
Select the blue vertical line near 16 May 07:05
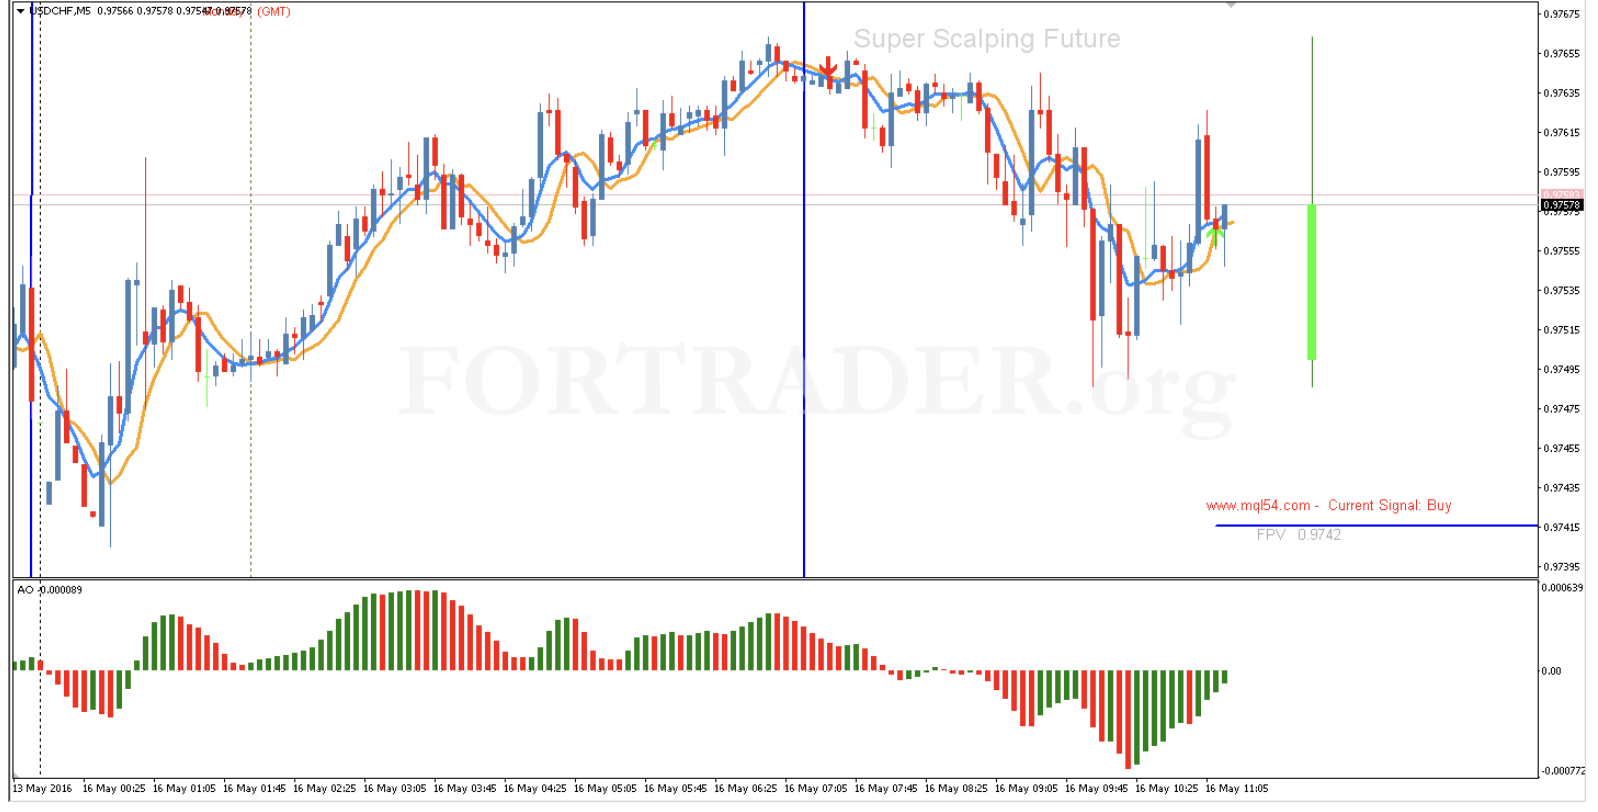pyautogui.click(x=804, y=290)
